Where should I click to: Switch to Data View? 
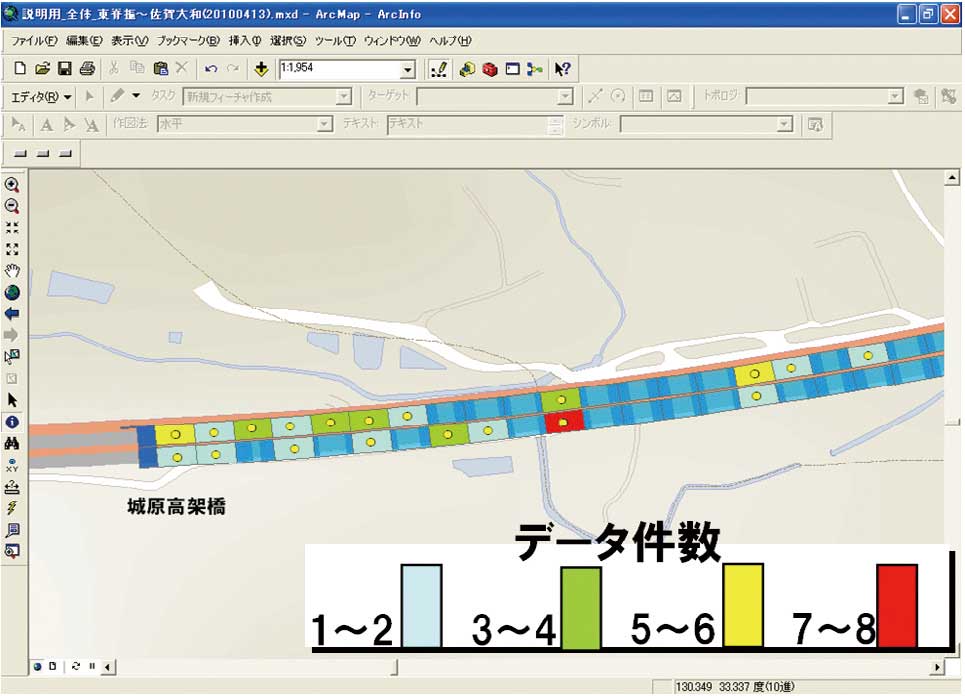(38, 666)
